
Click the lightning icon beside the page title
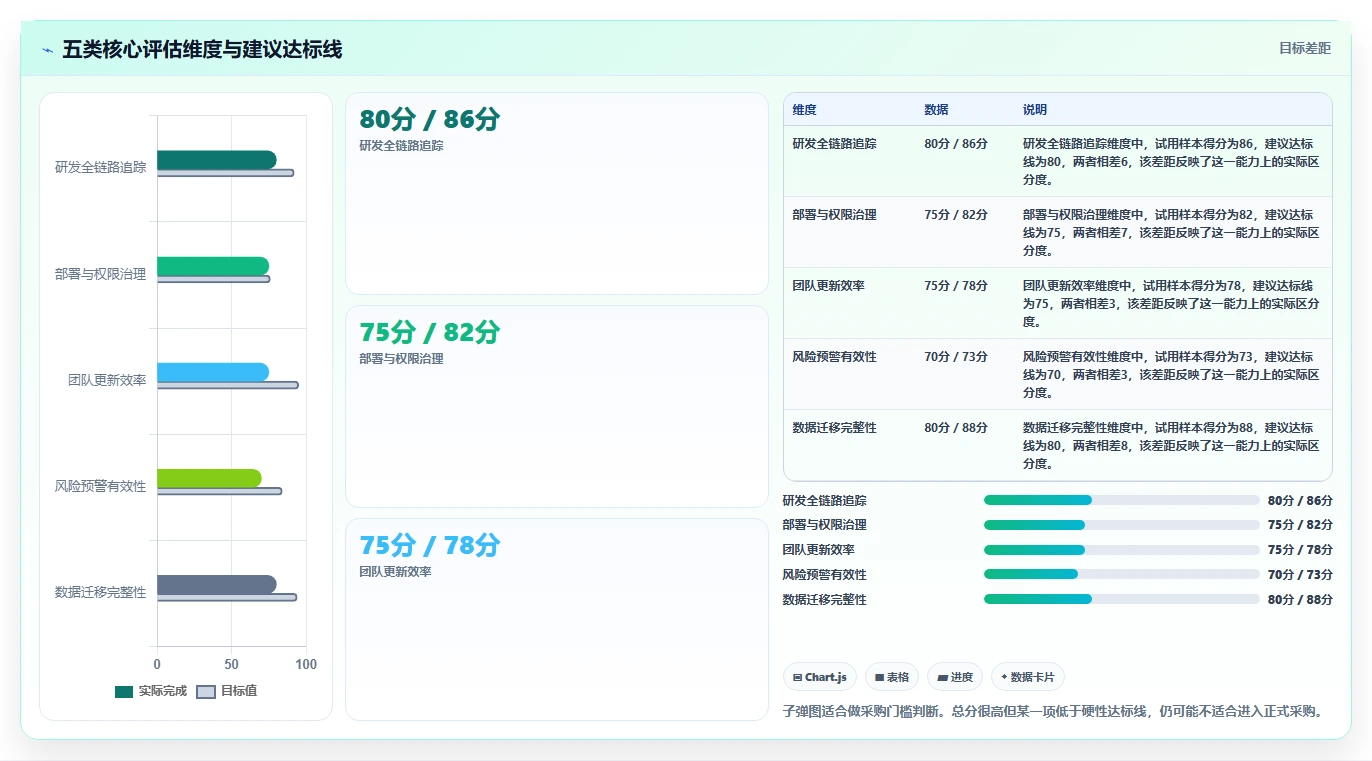pos(48,50)
